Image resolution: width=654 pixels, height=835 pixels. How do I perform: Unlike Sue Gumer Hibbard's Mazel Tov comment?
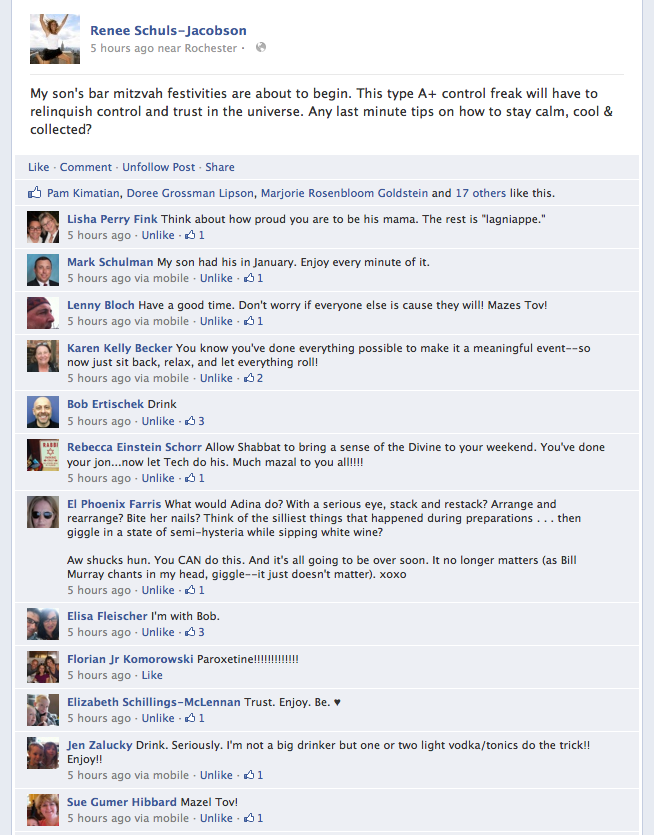coord(216,818)
